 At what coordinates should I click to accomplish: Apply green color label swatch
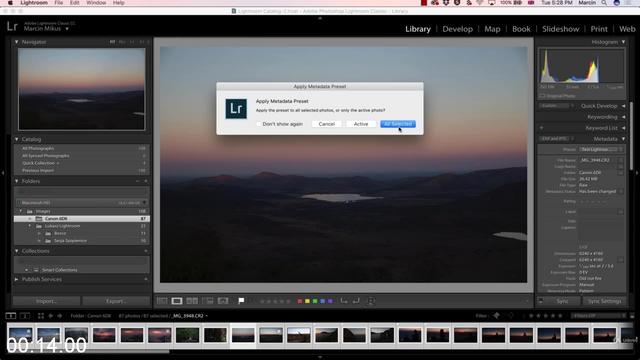click(x=315, y=301)
